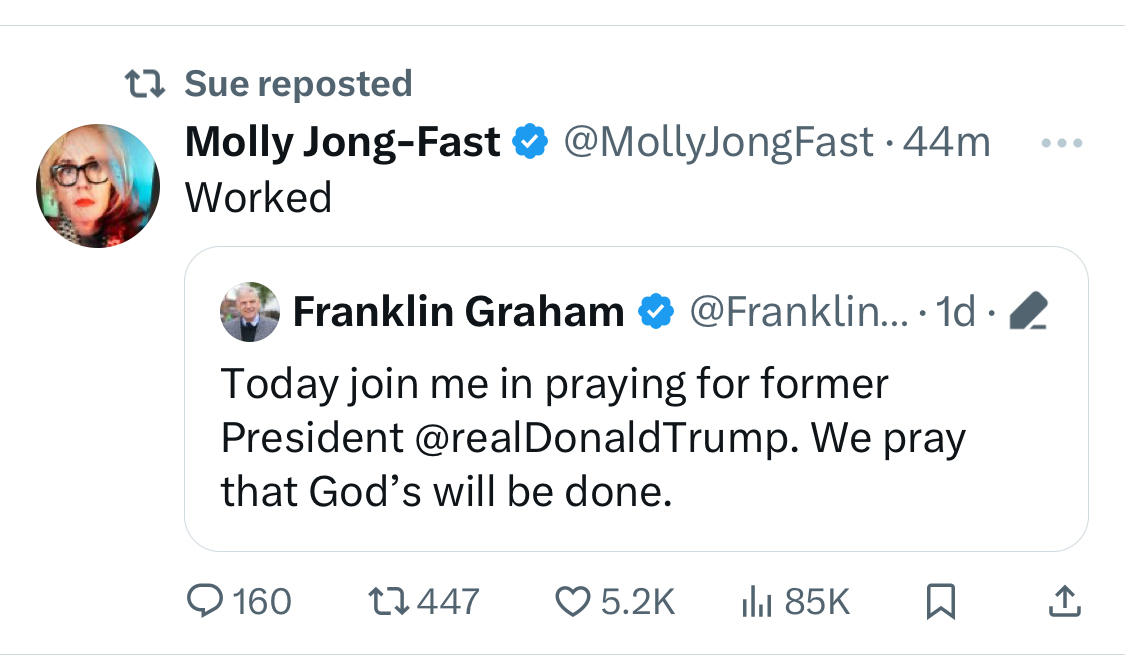Bookmark Molly Jong-Fast's tweet
This screenshot has height=666, width=1125.
(x=942, y=601)
